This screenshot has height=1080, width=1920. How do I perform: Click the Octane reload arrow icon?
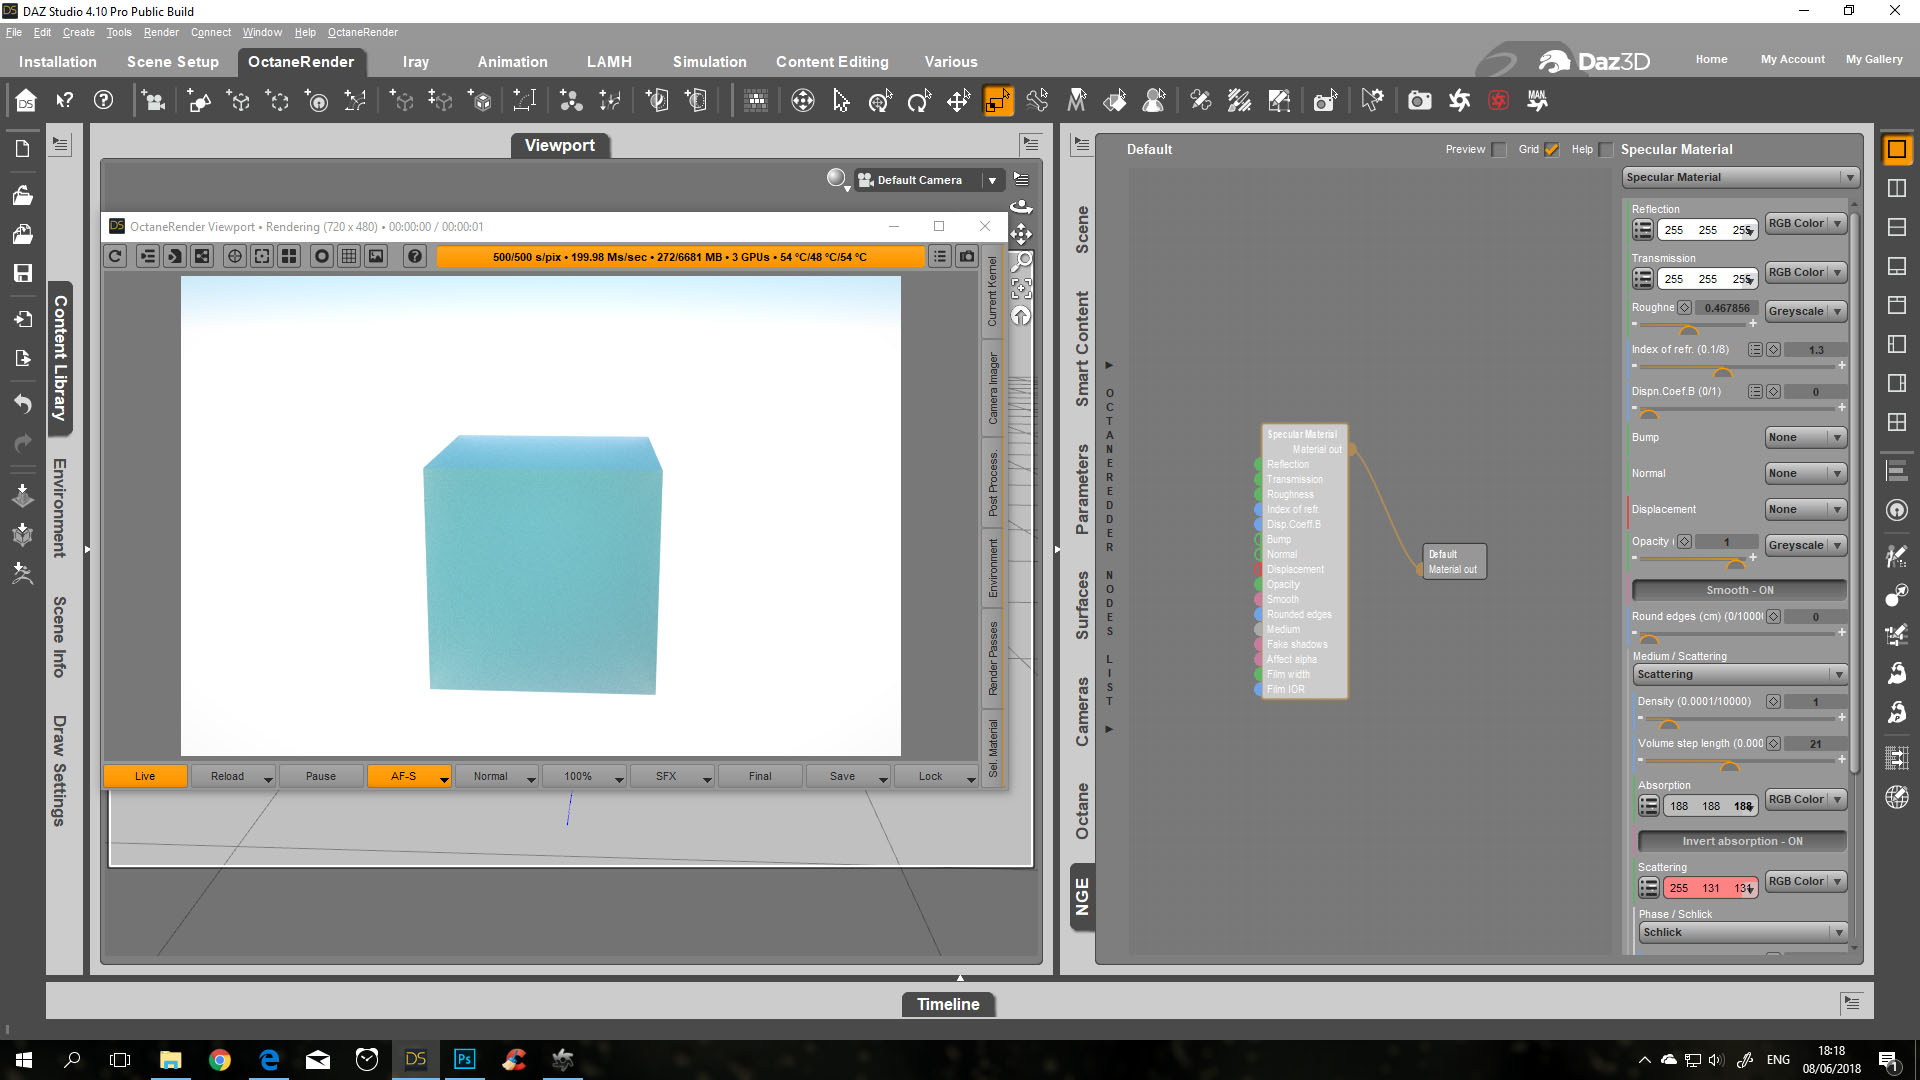click(x=116, y=257)
